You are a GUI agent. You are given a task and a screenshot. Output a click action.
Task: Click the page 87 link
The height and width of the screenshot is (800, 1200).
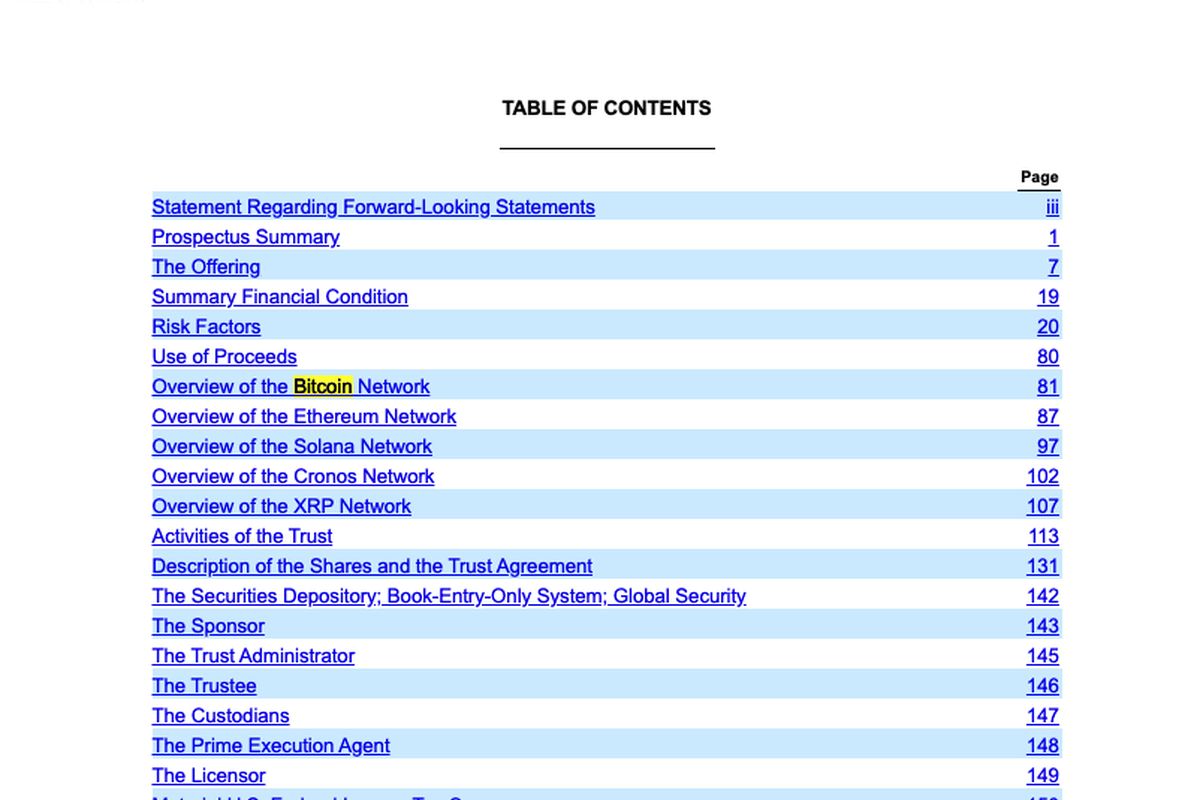[x=1048, y=417]
